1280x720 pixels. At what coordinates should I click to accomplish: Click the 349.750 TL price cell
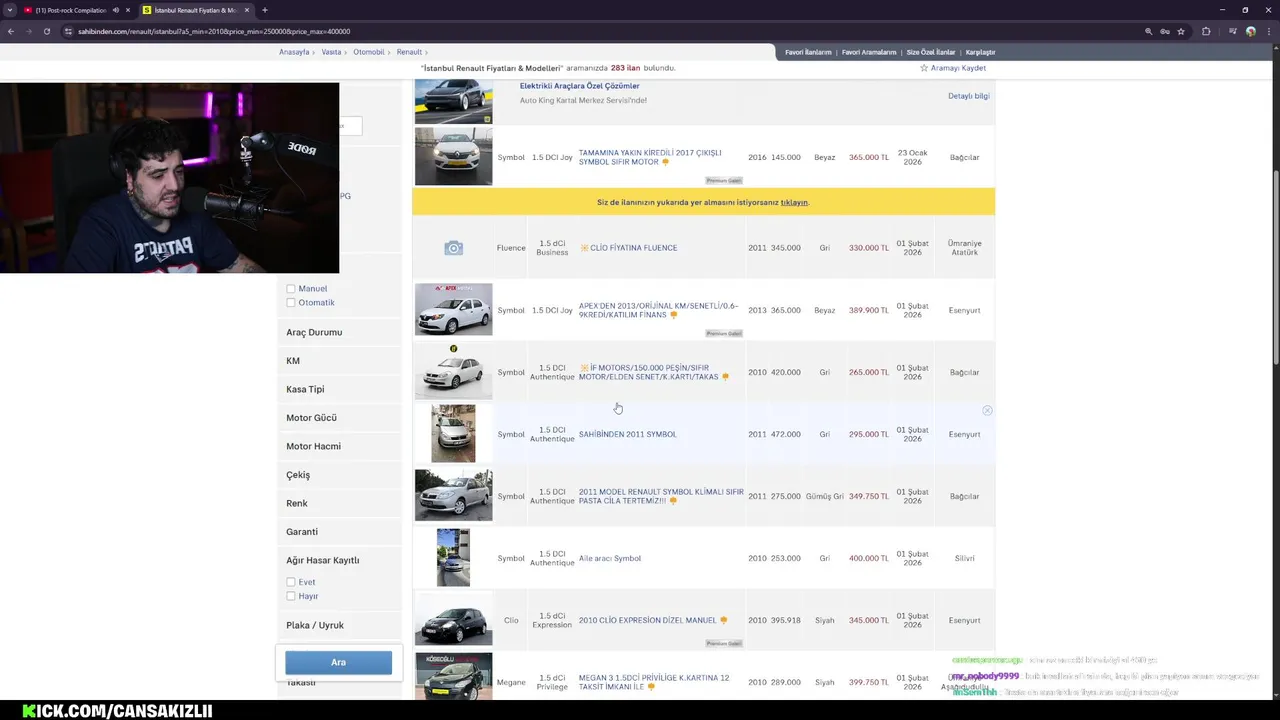click(869, 496)
